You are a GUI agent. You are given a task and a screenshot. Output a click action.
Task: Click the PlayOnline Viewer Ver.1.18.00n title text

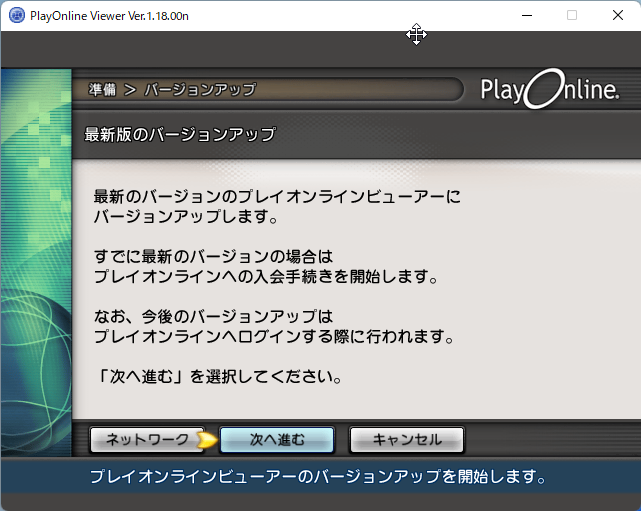pyautogui.click(x=109, y=16)
